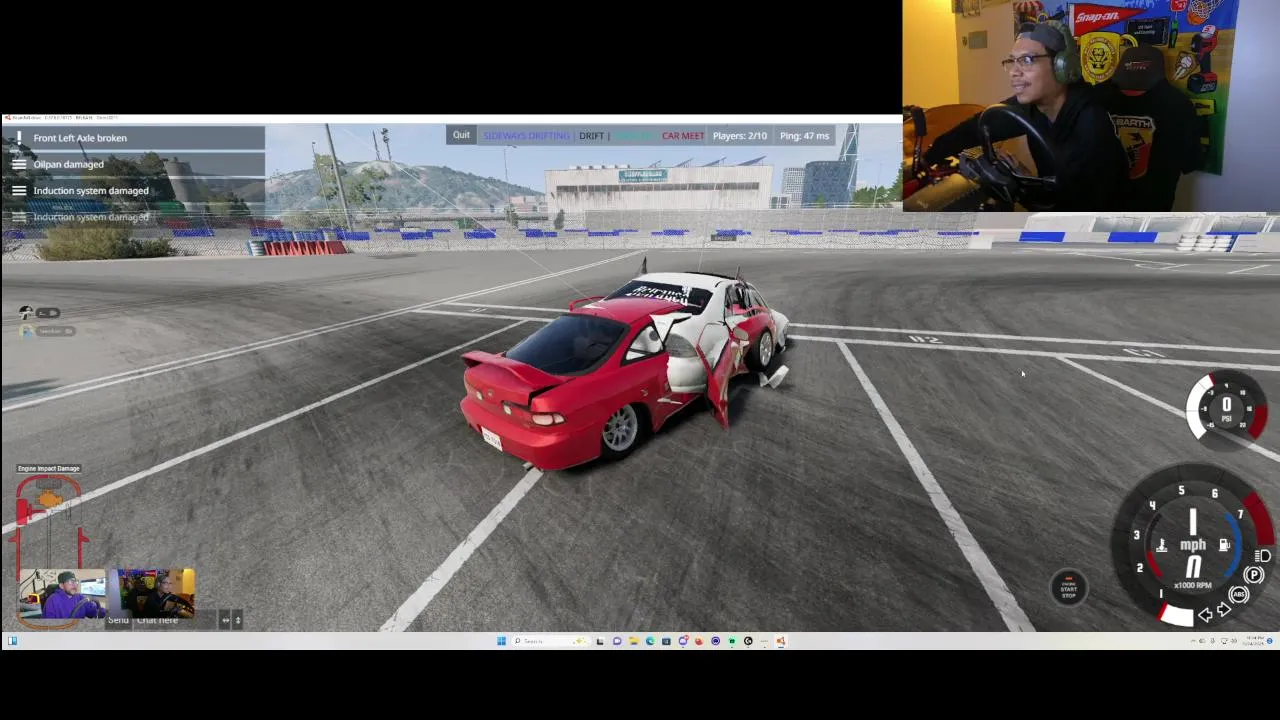The width and height of the screenshot is (1280, 720).
Task: Click the fuel pump gauge icon
Action: pos(1223,546)
